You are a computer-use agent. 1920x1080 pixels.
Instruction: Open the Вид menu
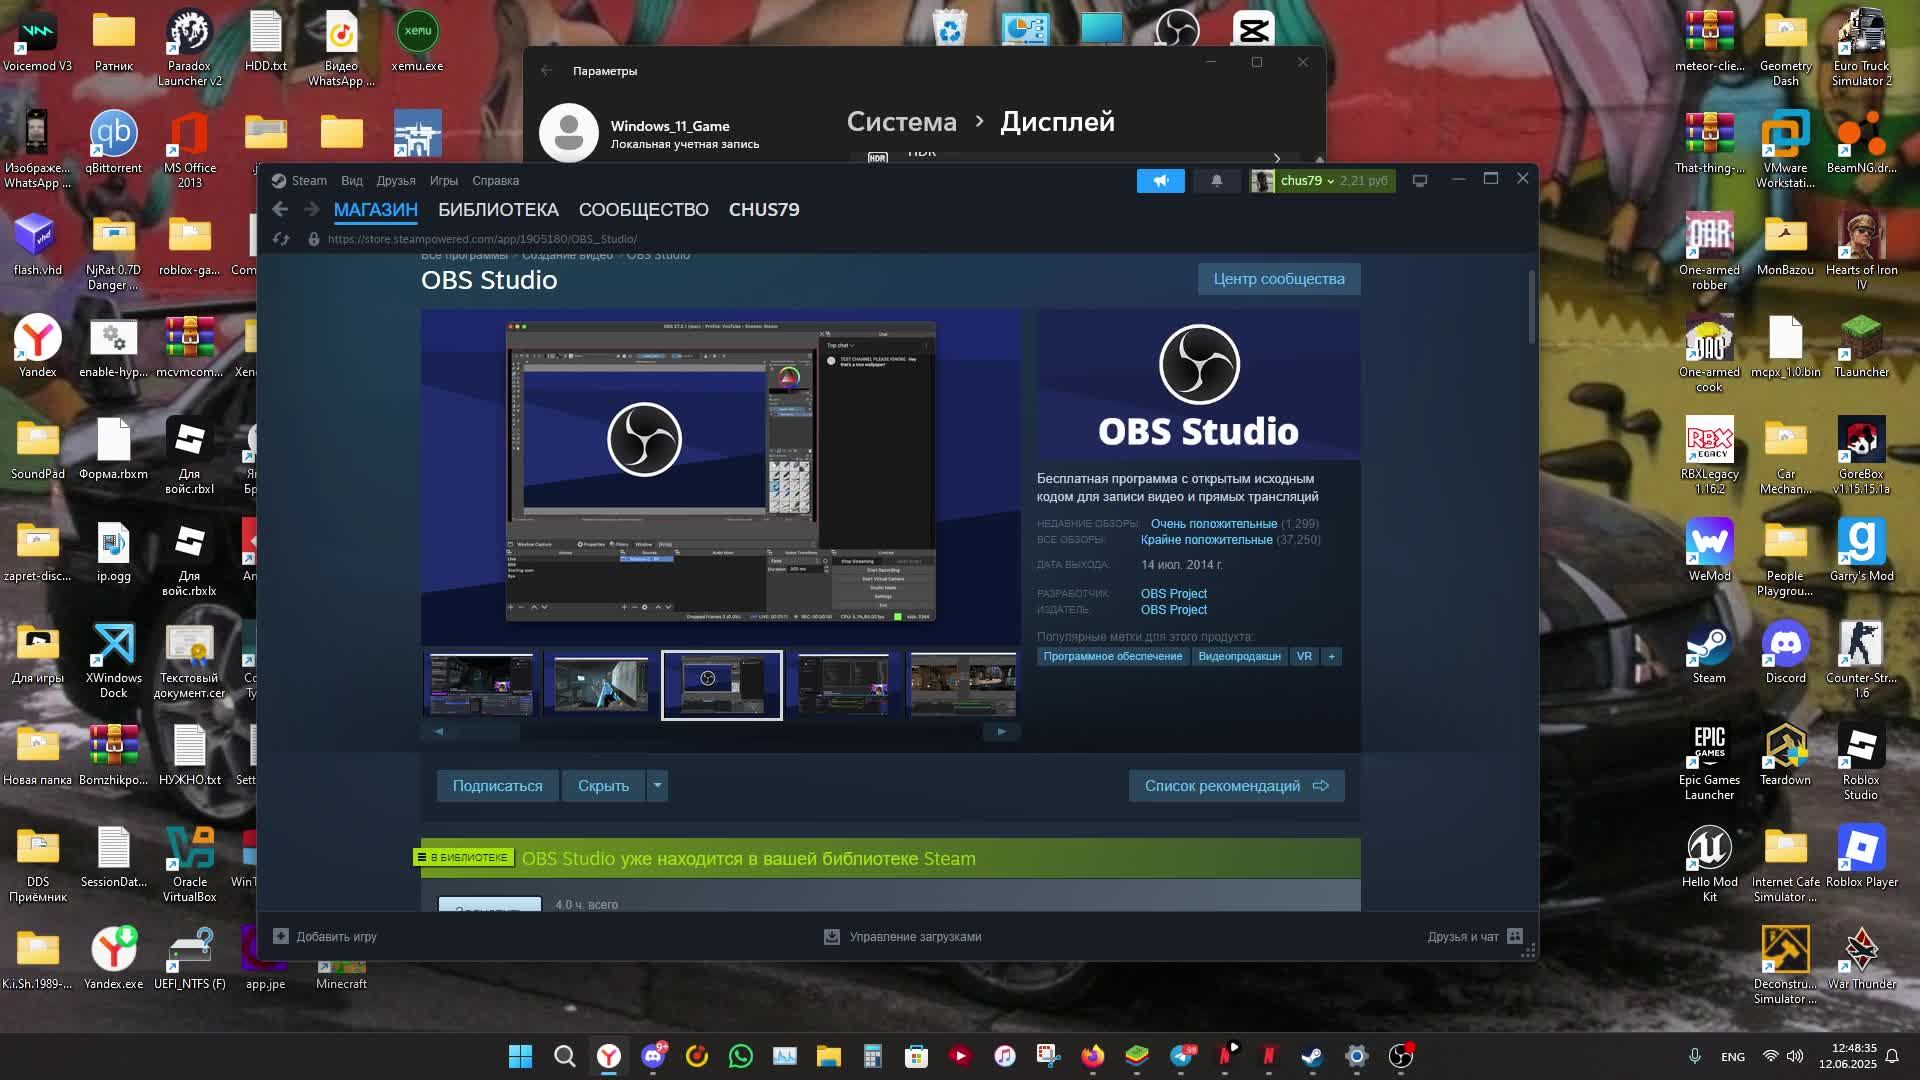pos(352,181)
